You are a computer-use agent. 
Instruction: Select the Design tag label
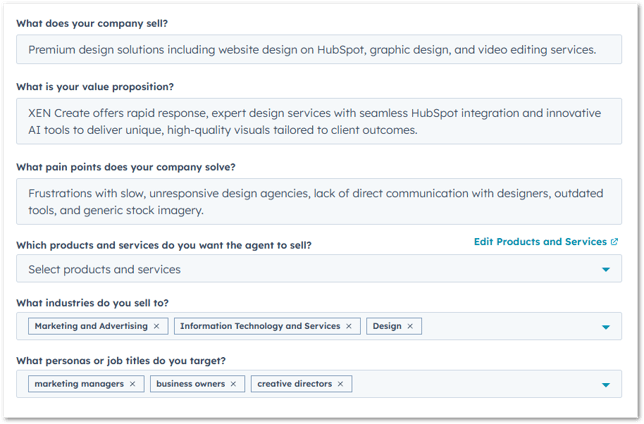click(x=387, y=326)
